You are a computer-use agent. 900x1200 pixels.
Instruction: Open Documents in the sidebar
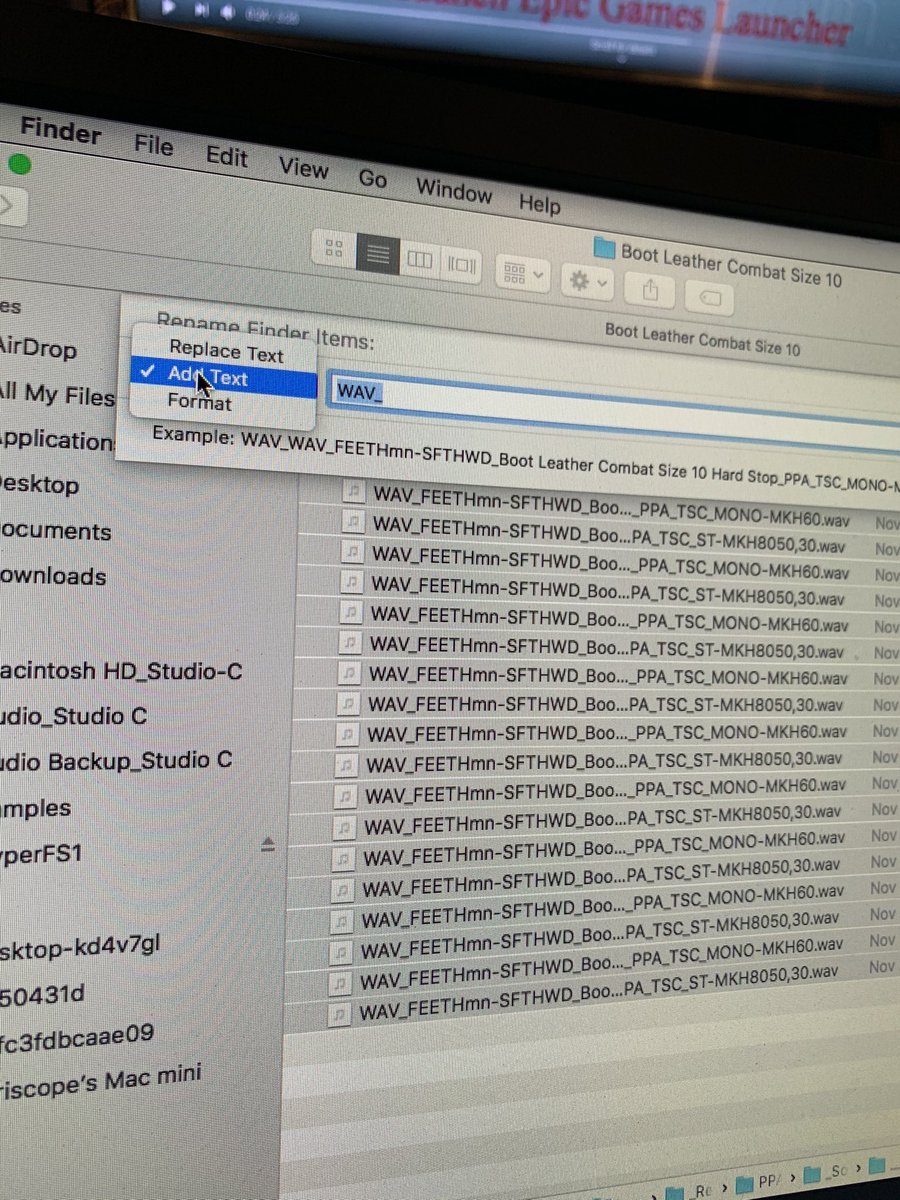coord(53,531)
